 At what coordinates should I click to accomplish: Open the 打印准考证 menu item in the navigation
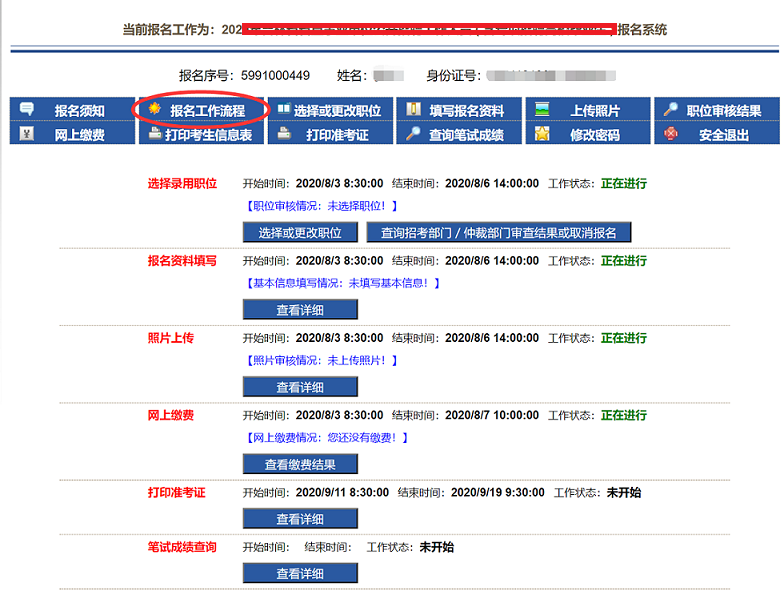tap(337, 135)
